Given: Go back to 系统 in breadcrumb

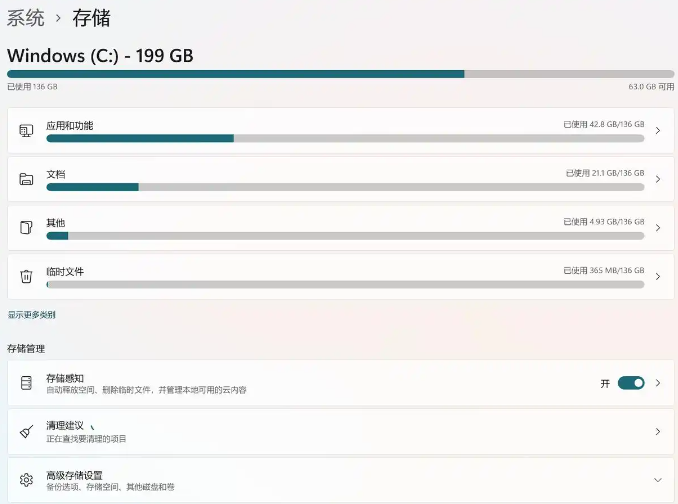Looking at the screenshot, I should (26, 18).
